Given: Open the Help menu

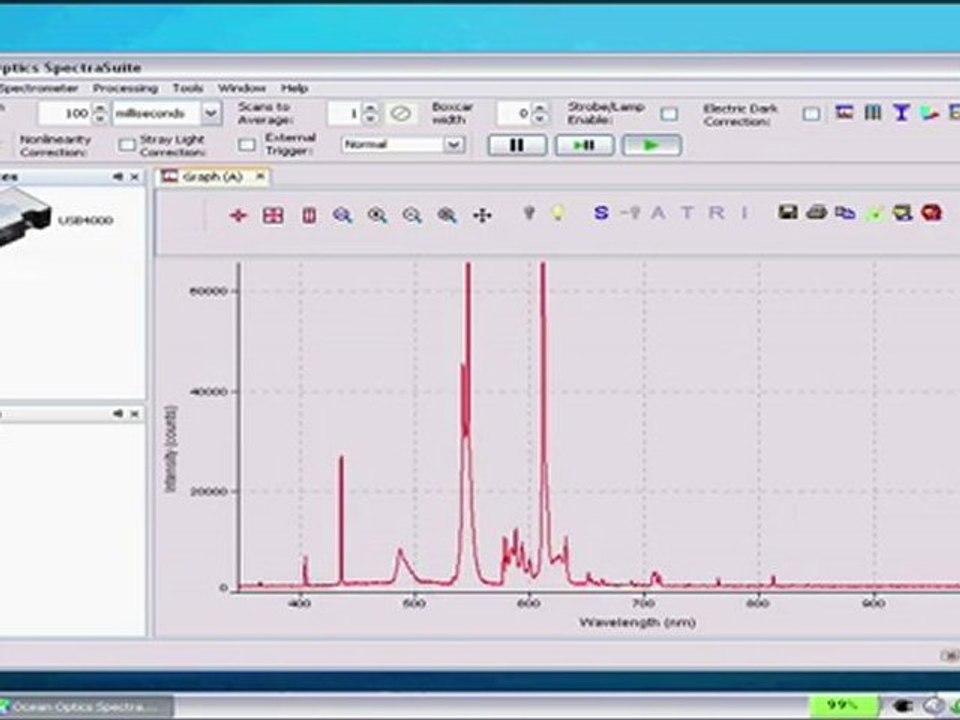Looking at the screenshot, I should (294, 88).
